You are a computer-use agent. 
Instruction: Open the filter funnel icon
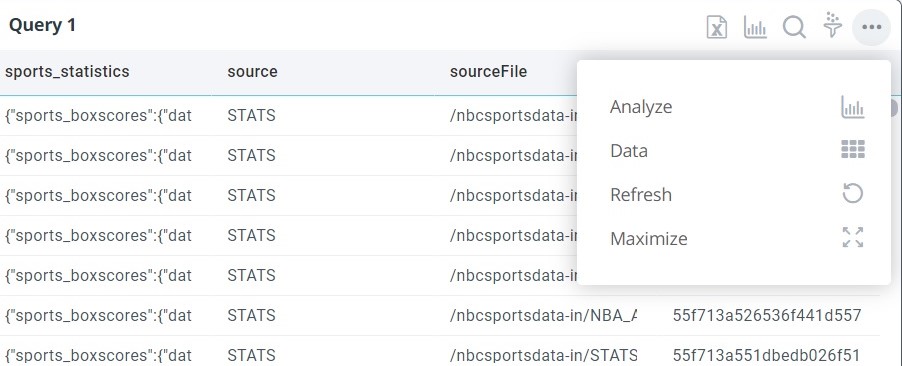point(832,25)
